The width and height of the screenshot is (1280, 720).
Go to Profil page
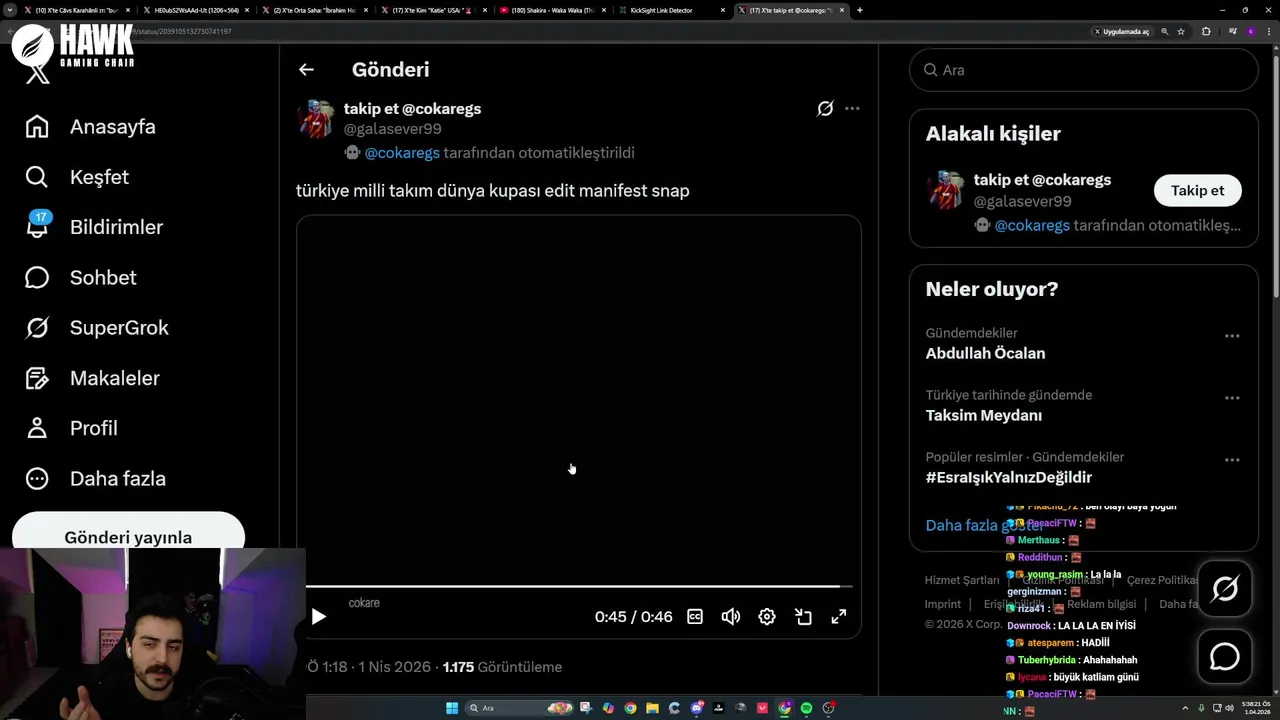(x=71, y=428)
